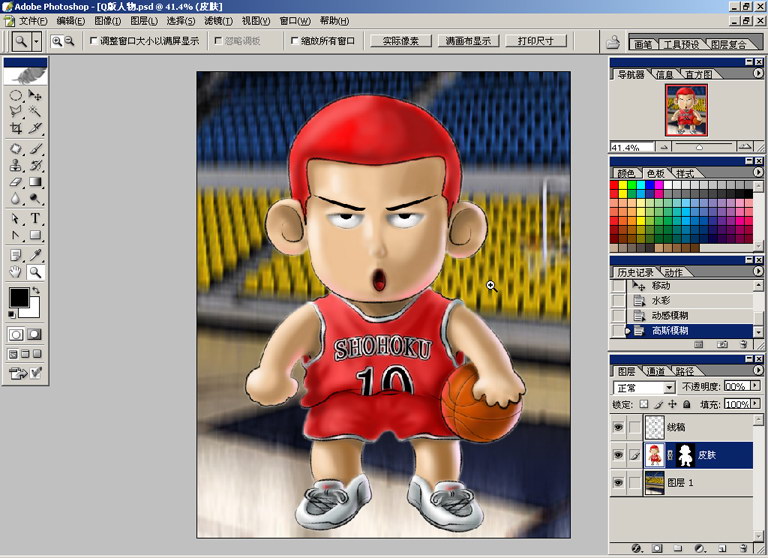Create new layer group folder
This screenshot has height=558, width=768.
click(x=678, y=548)
